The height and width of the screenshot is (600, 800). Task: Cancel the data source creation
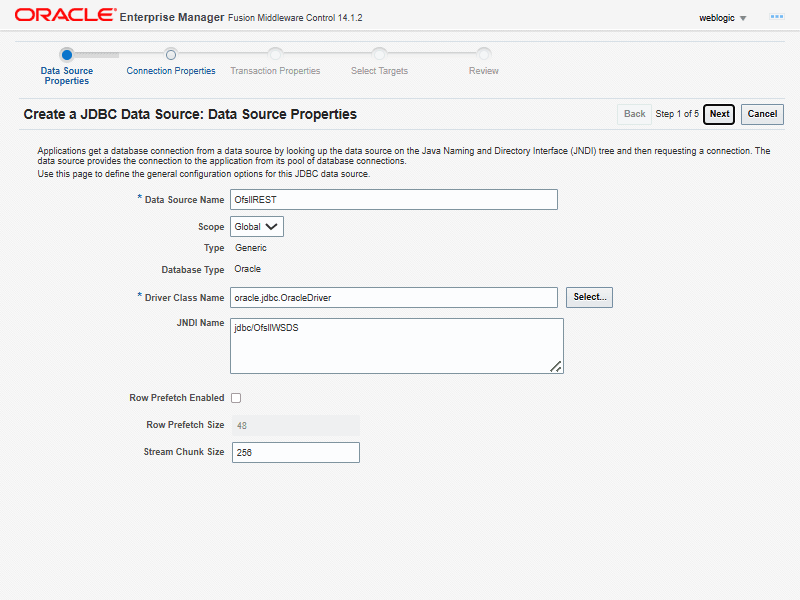click(x=762, y=114)
